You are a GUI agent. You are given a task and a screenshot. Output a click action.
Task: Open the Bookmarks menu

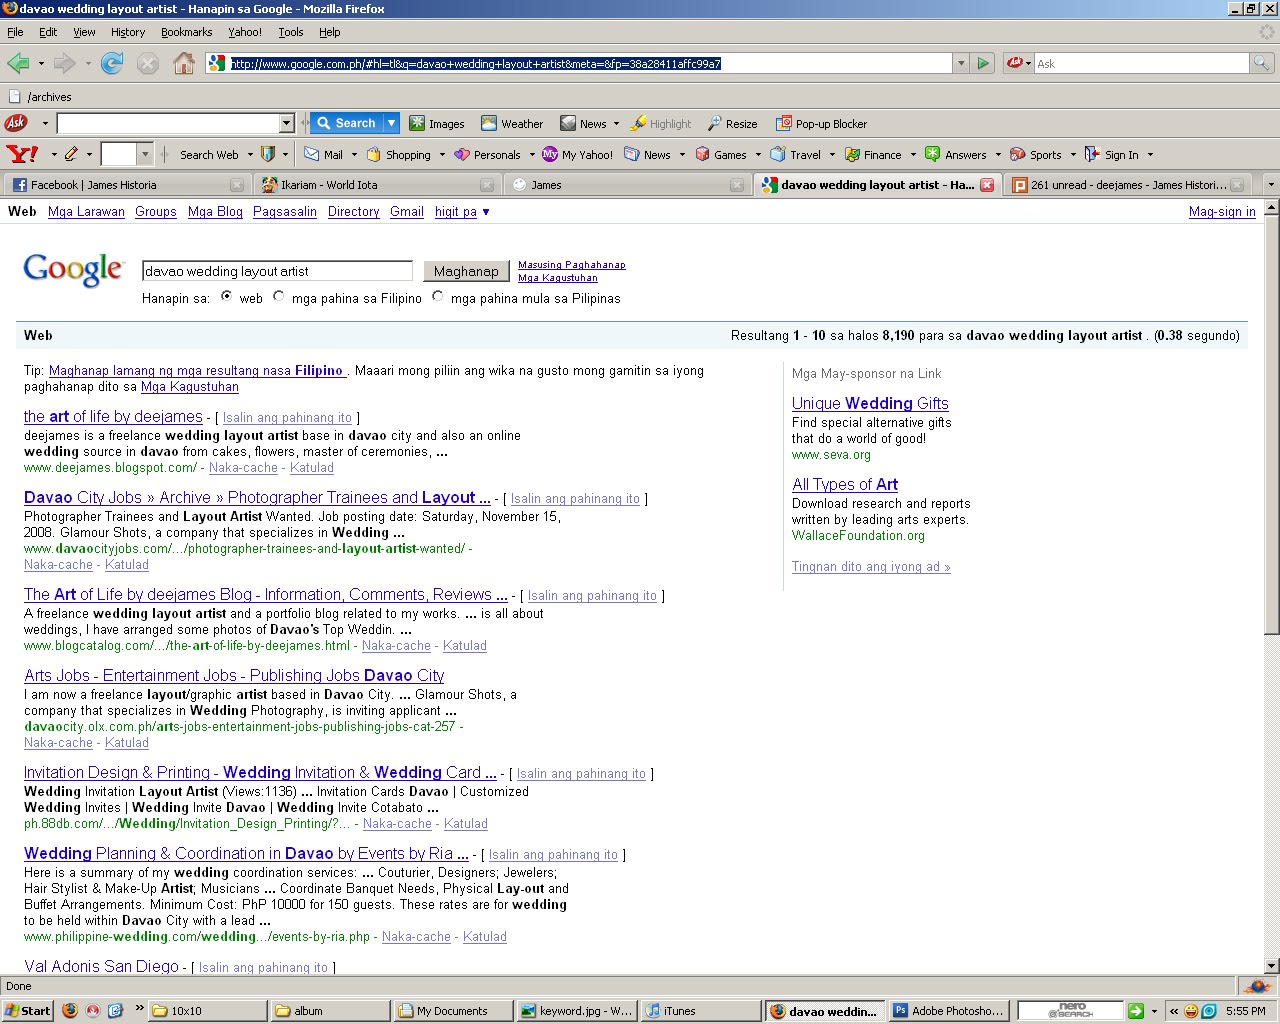click(186, 32)
